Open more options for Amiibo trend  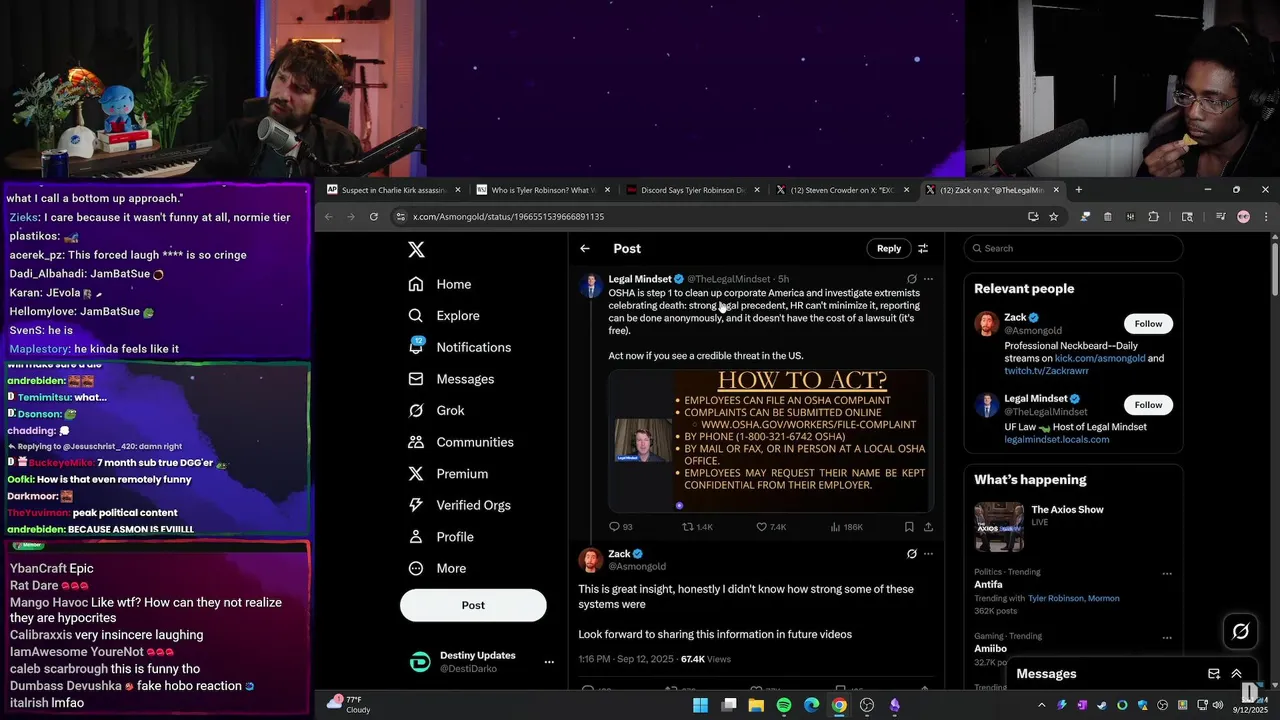pos(1167,637)
